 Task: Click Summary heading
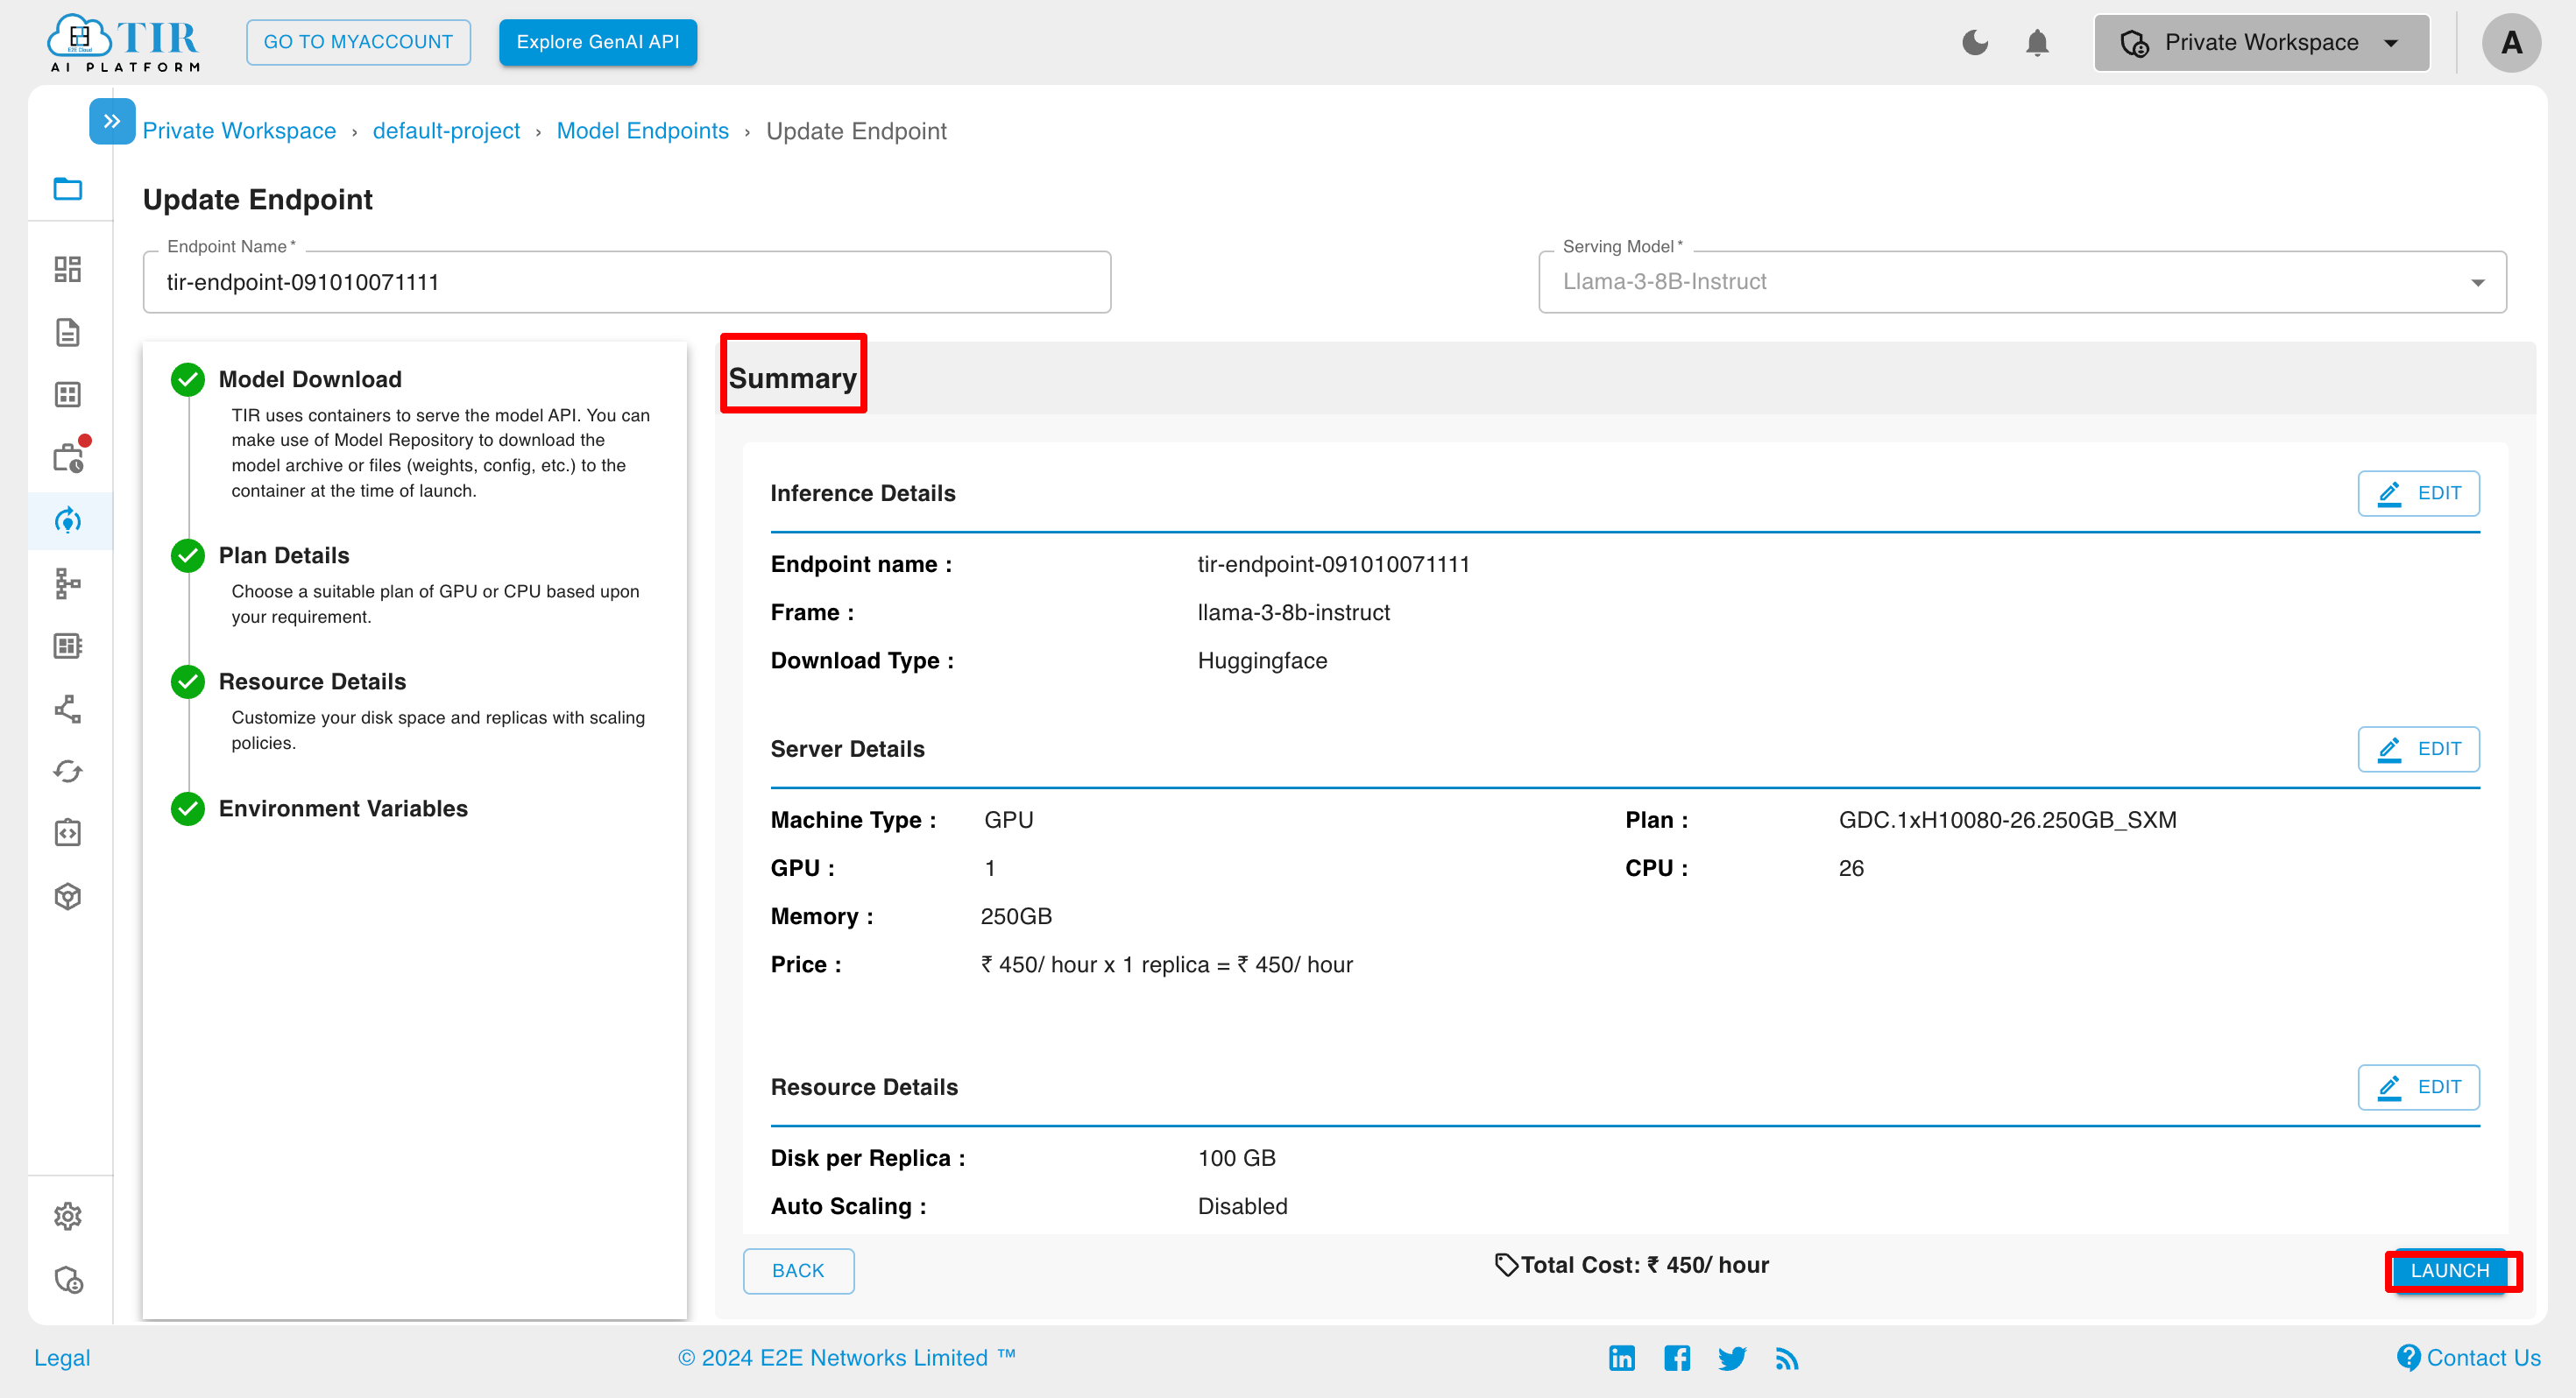[x=793, y=378]
